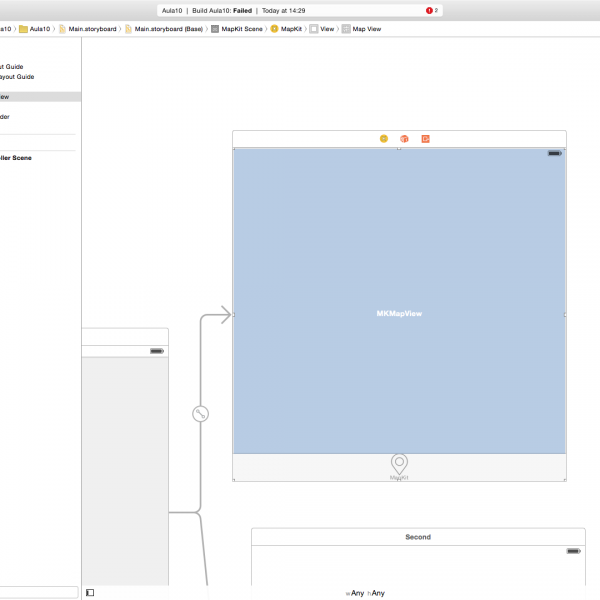Select the highlighted View row in the outline
The width and height of the screenshot is (600, 600).
(40, 97)
